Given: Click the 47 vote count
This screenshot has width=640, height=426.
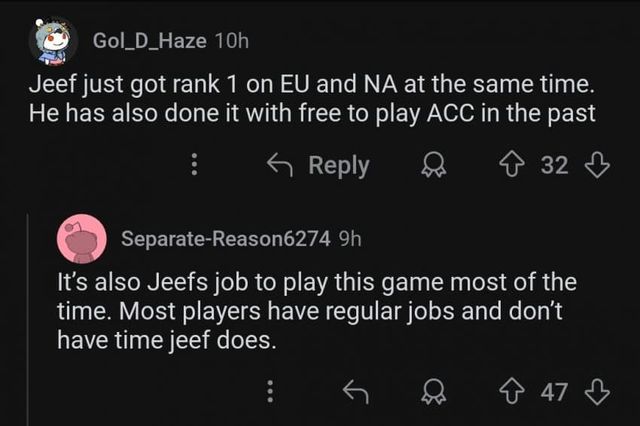Looking at the screenshot, I should tap(554, 392).
